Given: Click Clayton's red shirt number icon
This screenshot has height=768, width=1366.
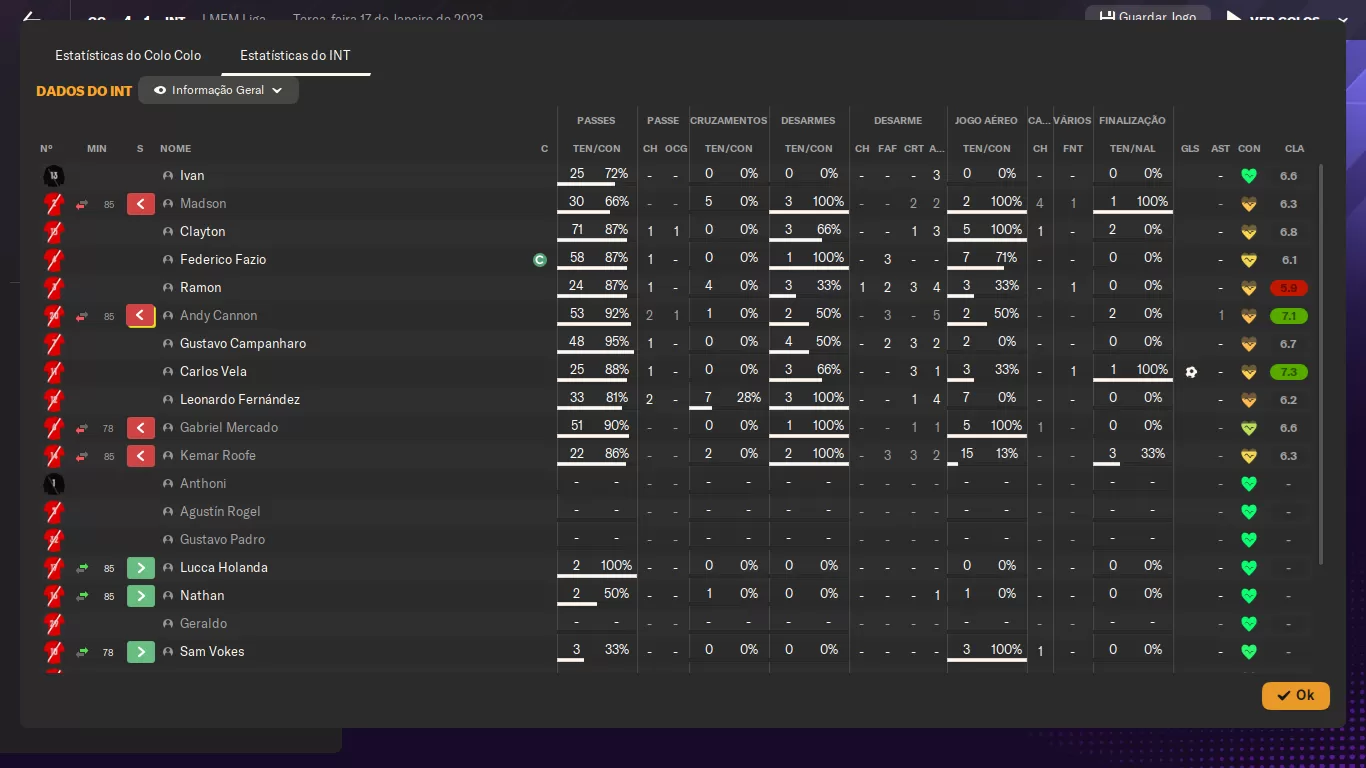Looking at the screenshot, I should [54, 232].
